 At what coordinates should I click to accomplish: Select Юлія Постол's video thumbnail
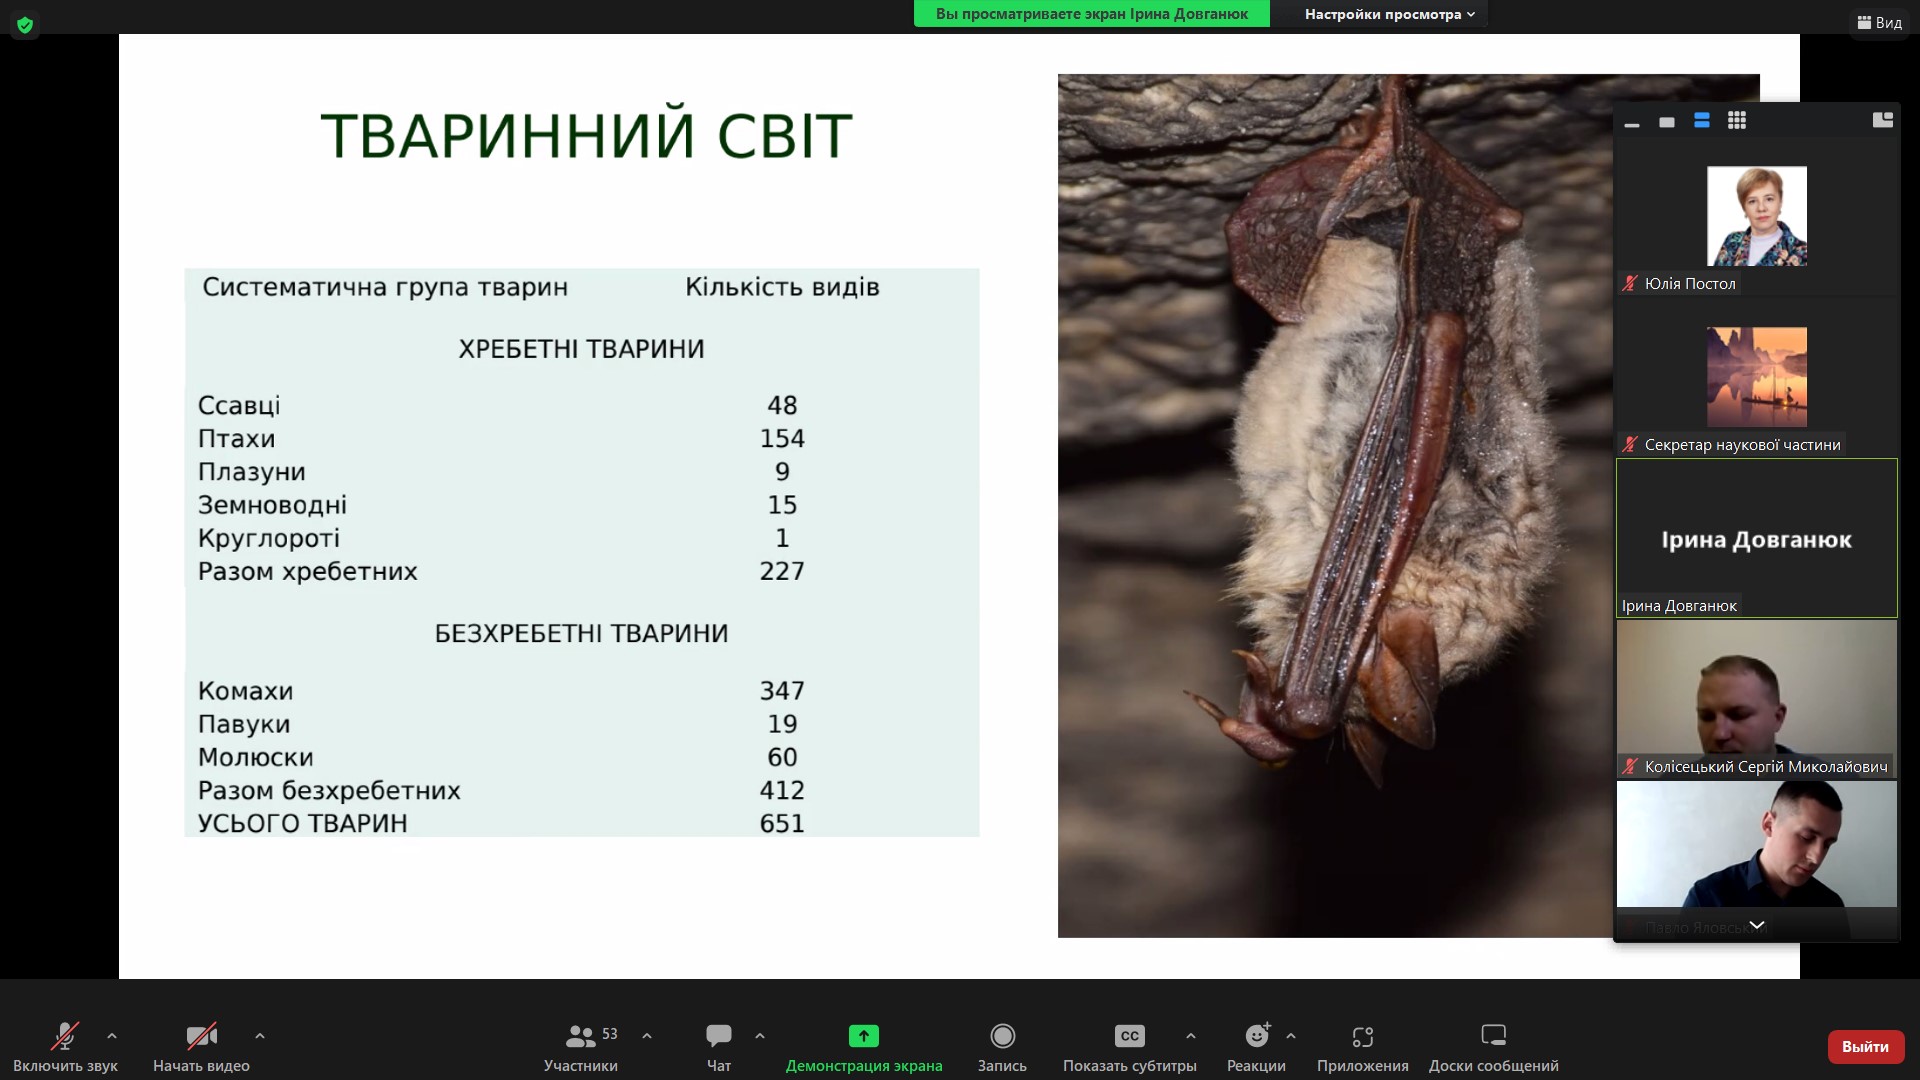pos(1756,216)
